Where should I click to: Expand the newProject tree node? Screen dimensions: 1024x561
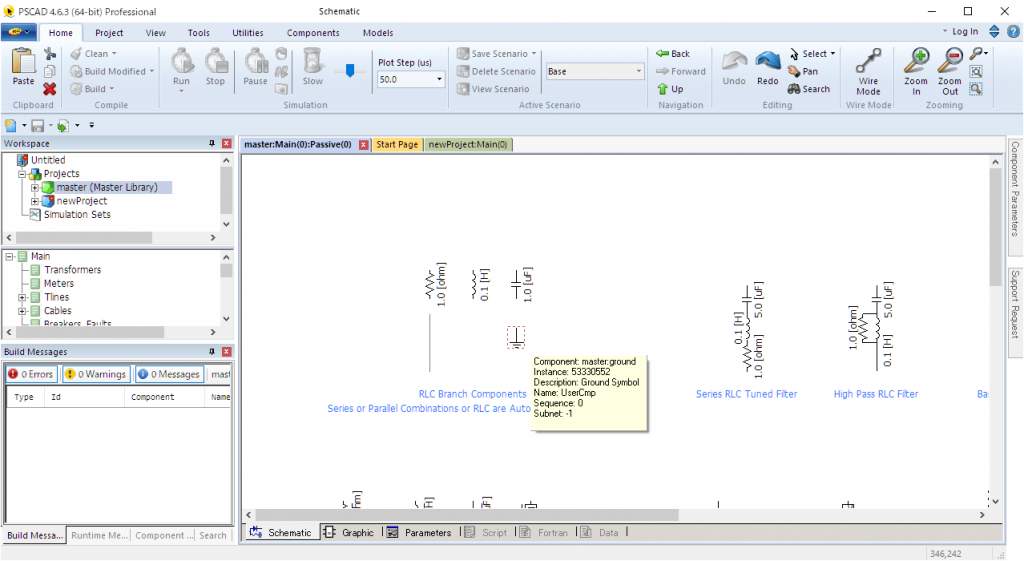35,201
